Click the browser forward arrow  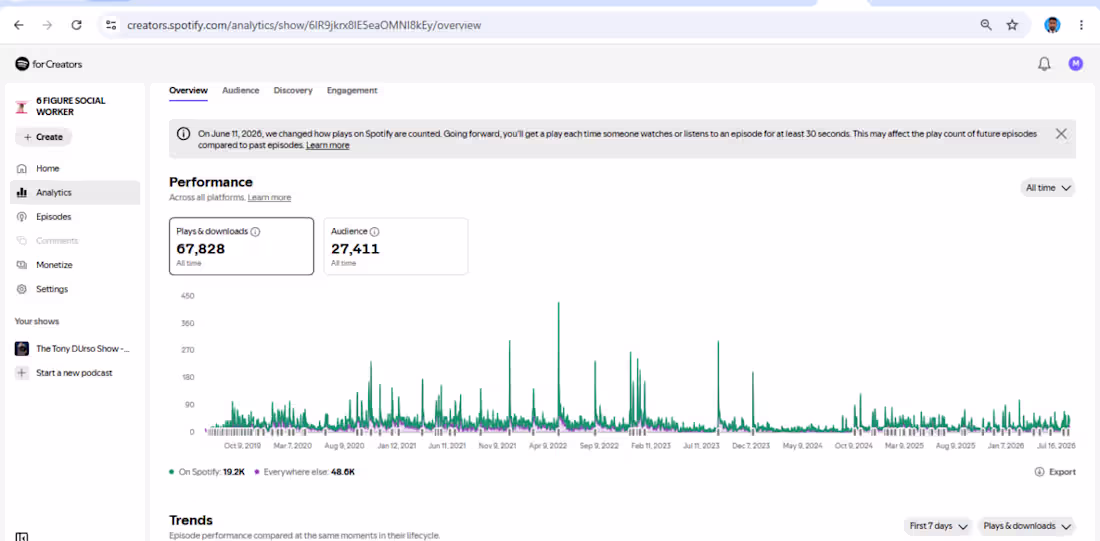[x=47, y=25]
